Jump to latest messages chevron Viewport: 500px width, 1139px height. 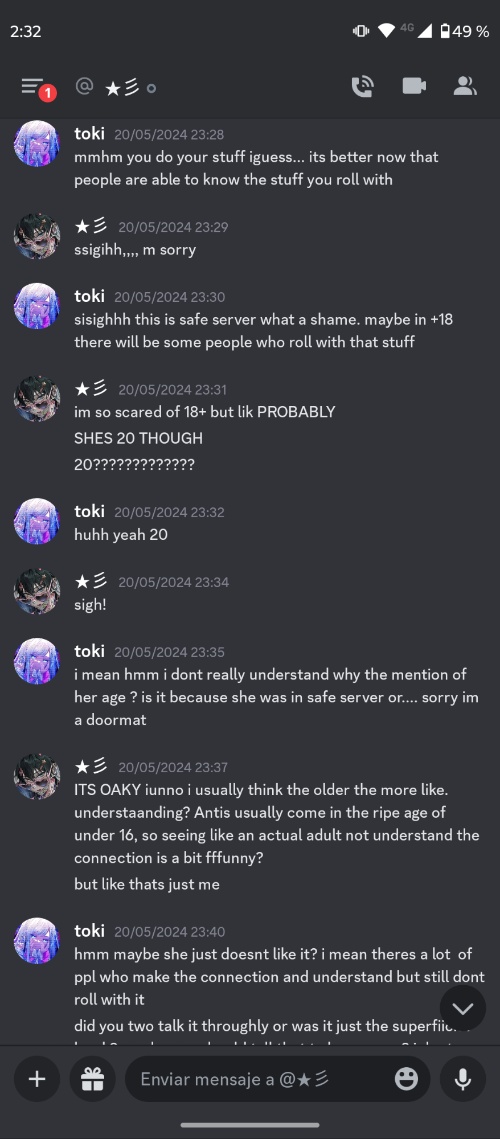[462, 1008]
